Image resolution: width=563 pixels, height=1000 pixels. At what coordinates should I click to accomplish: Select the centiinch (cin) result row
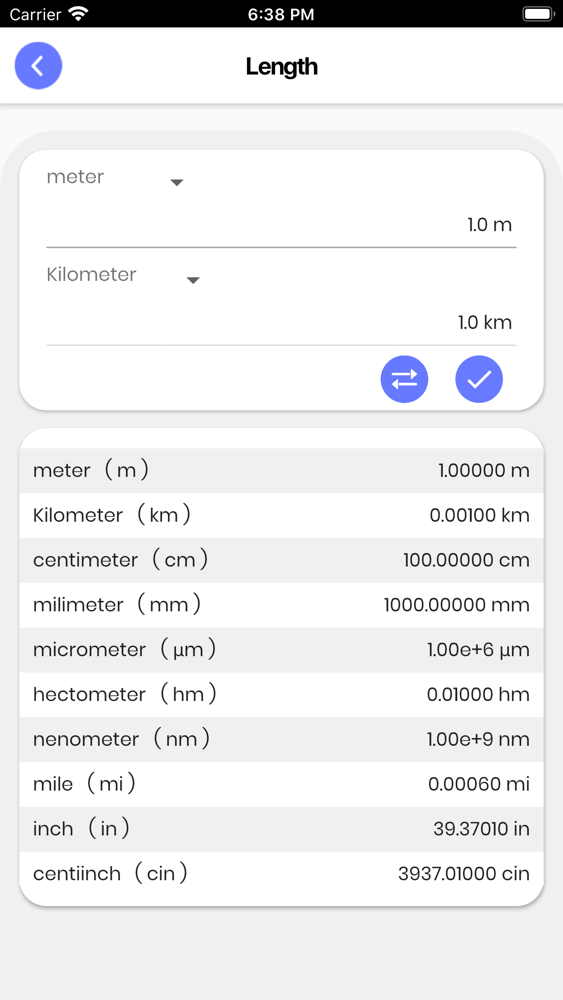[281, 874]
